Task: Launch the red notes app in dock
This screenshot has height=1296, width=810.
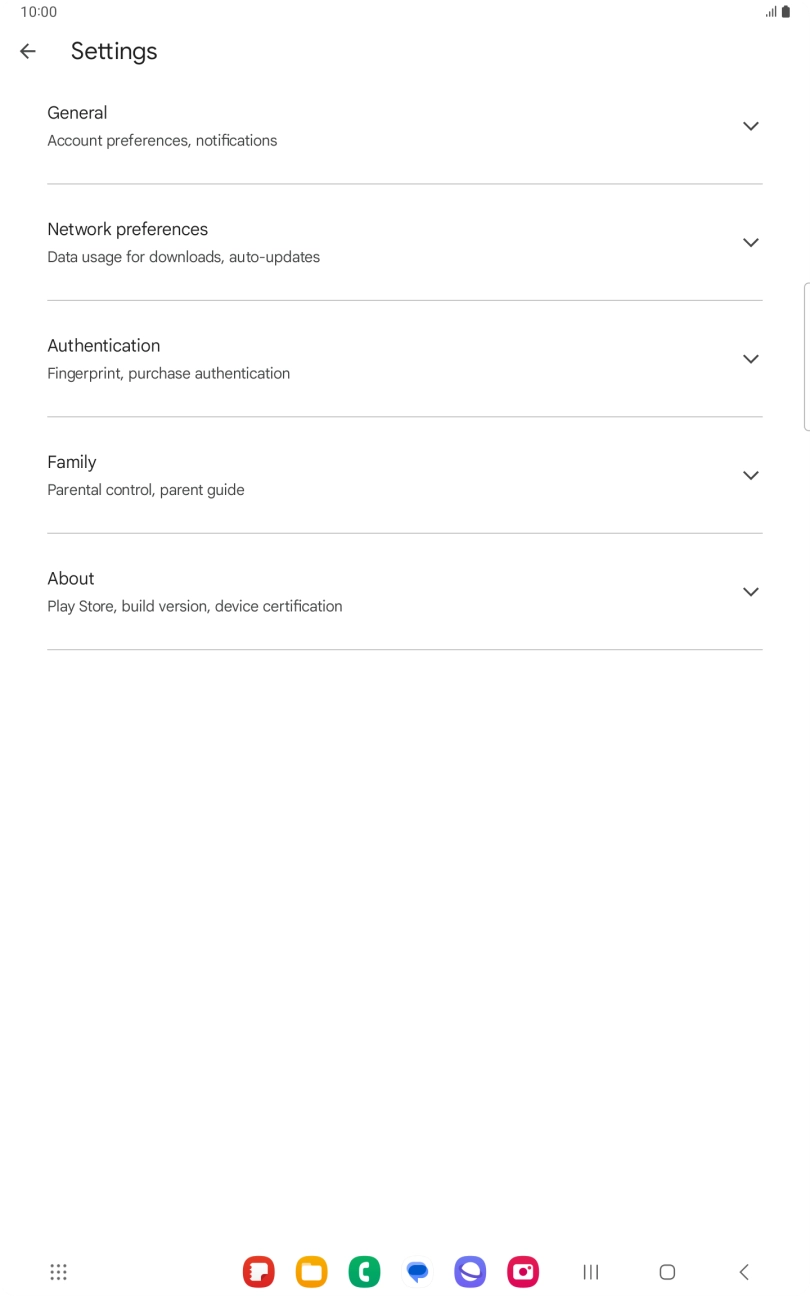Action: click(x=258, y=1272)
